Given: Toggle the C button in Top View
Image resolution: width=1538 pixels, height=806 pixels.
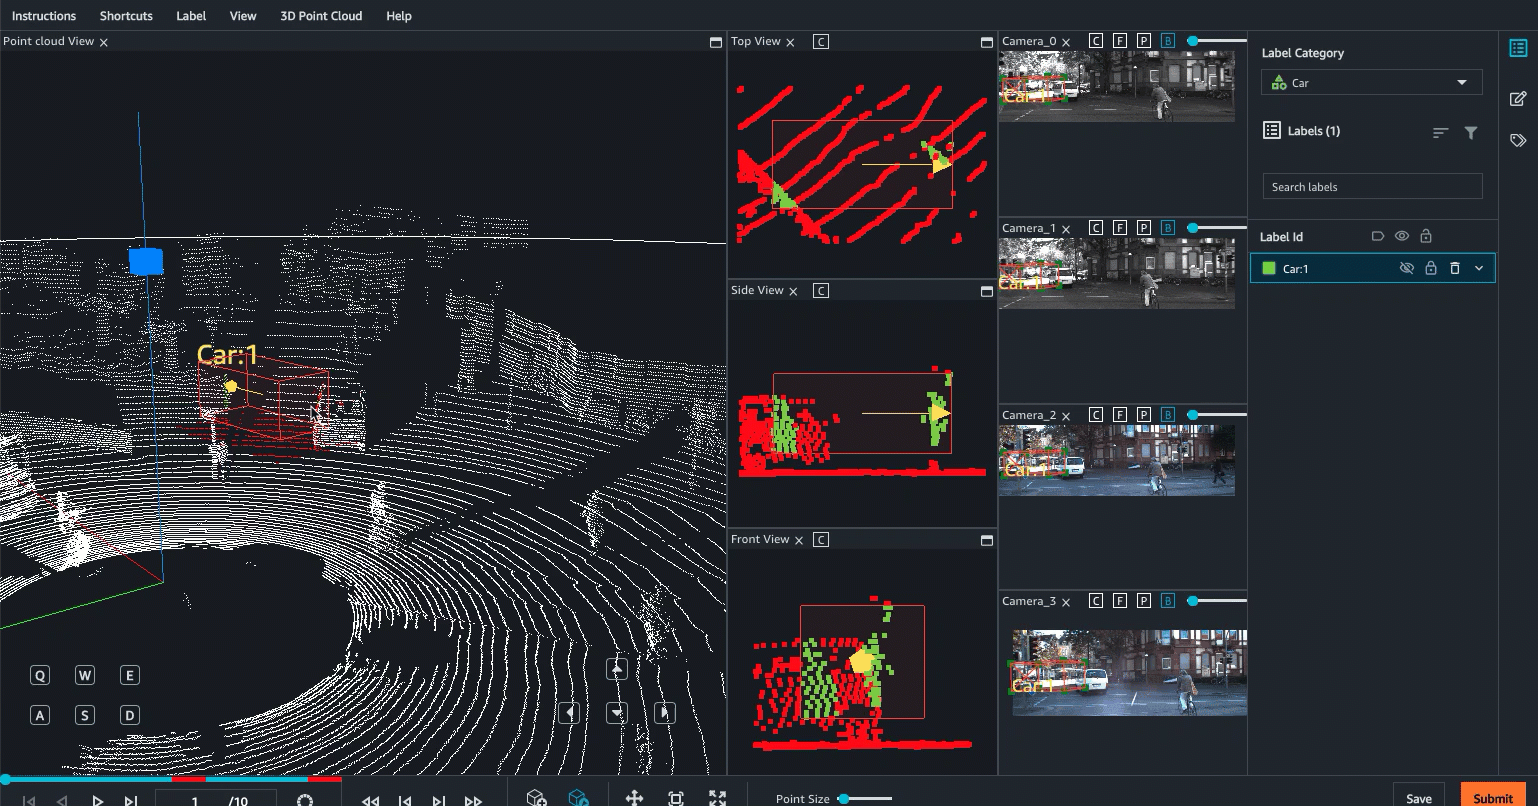Looking at the screenshot, I should 821,42.
